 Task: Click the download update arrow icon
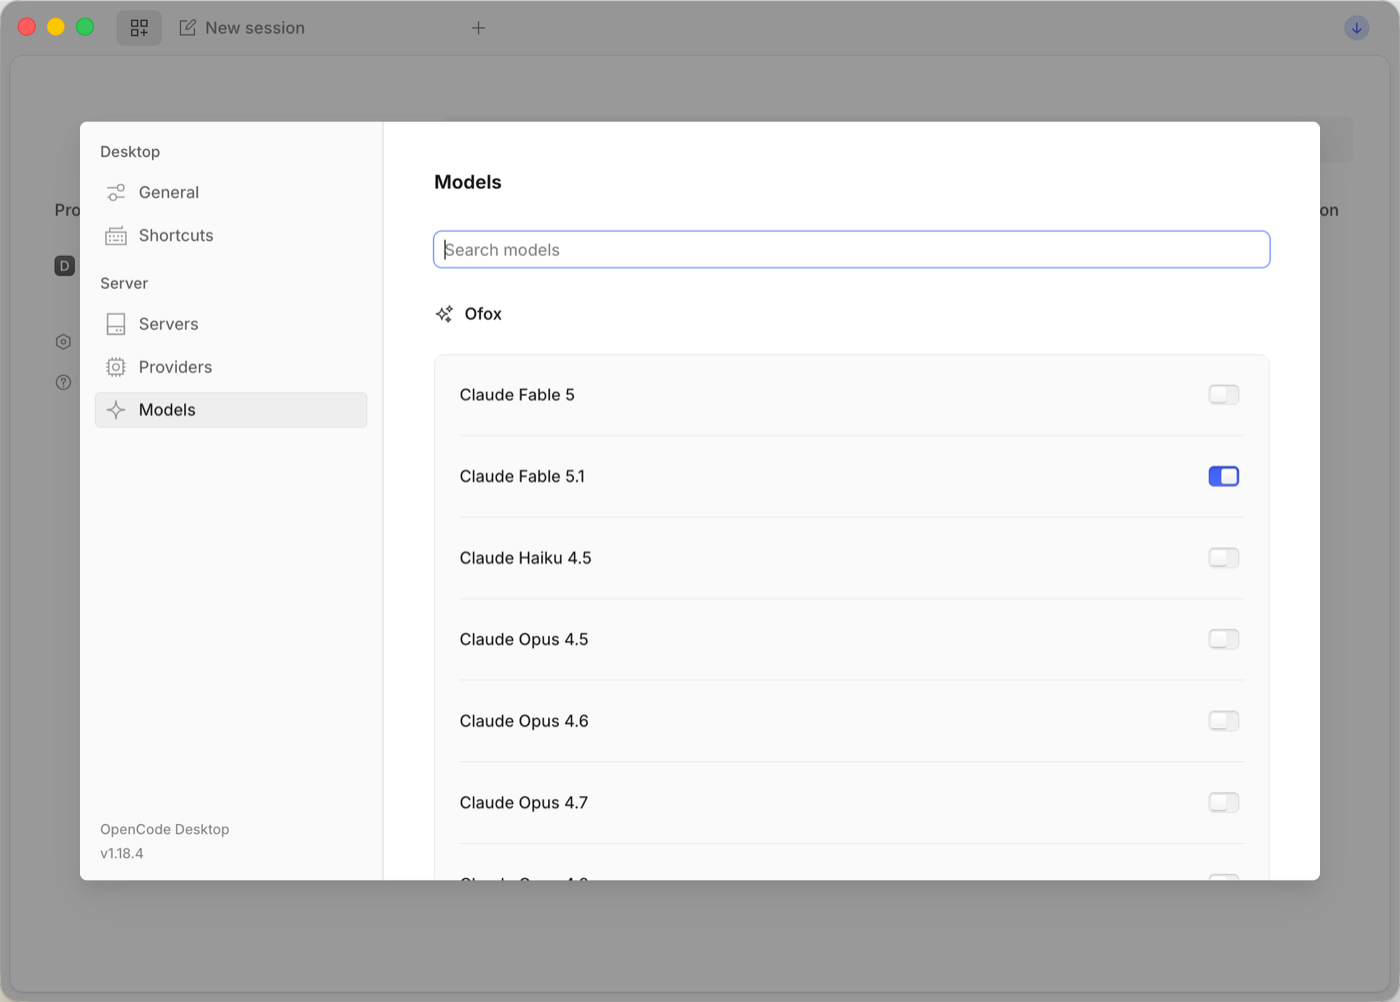point(1357,28)
